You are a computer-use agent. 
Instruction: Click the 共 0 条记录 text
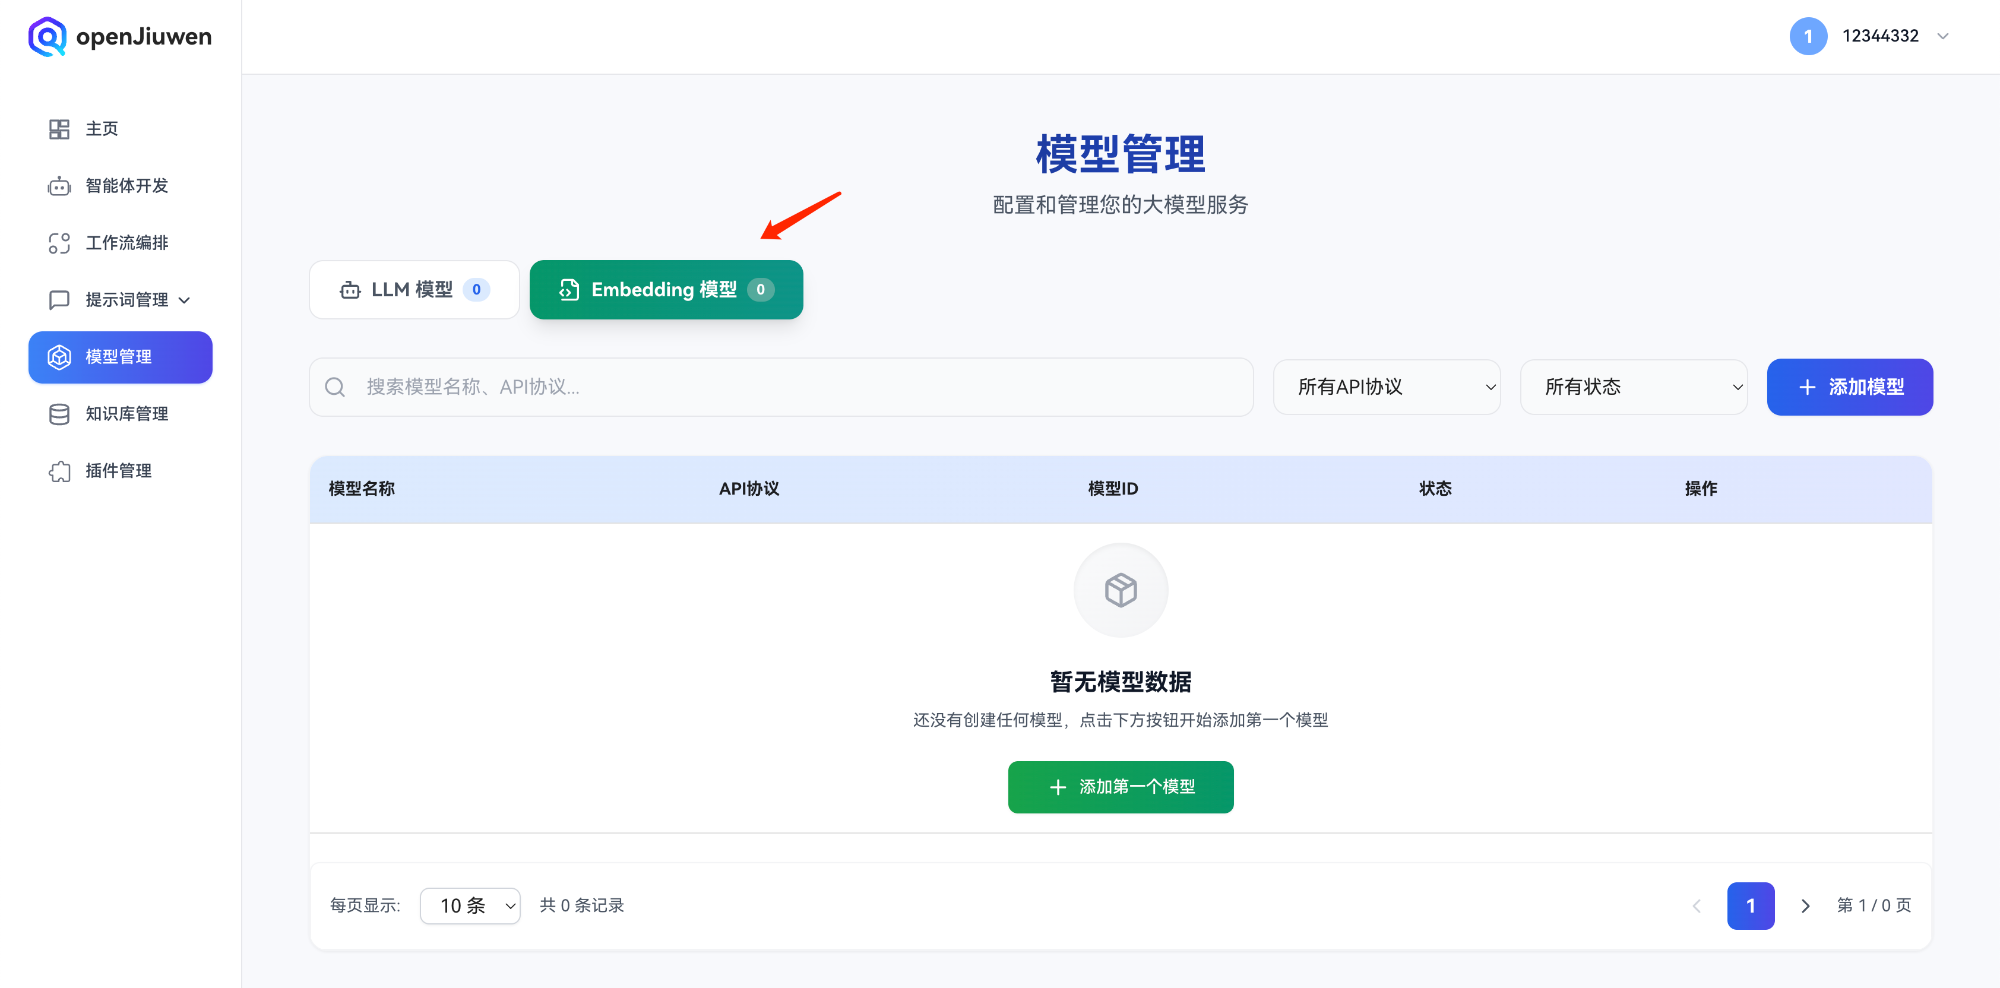(582, 906)
